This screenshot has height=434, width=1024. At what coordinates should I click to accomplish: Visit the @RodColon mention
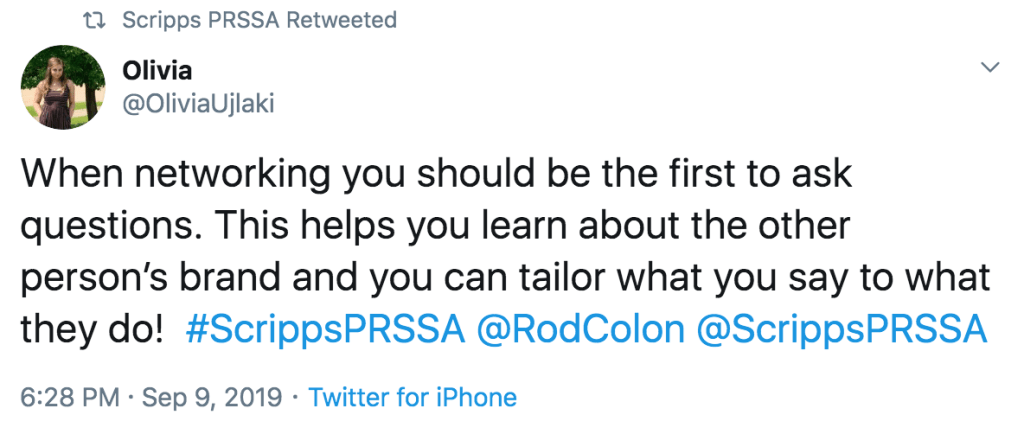(x=579, y=330)
